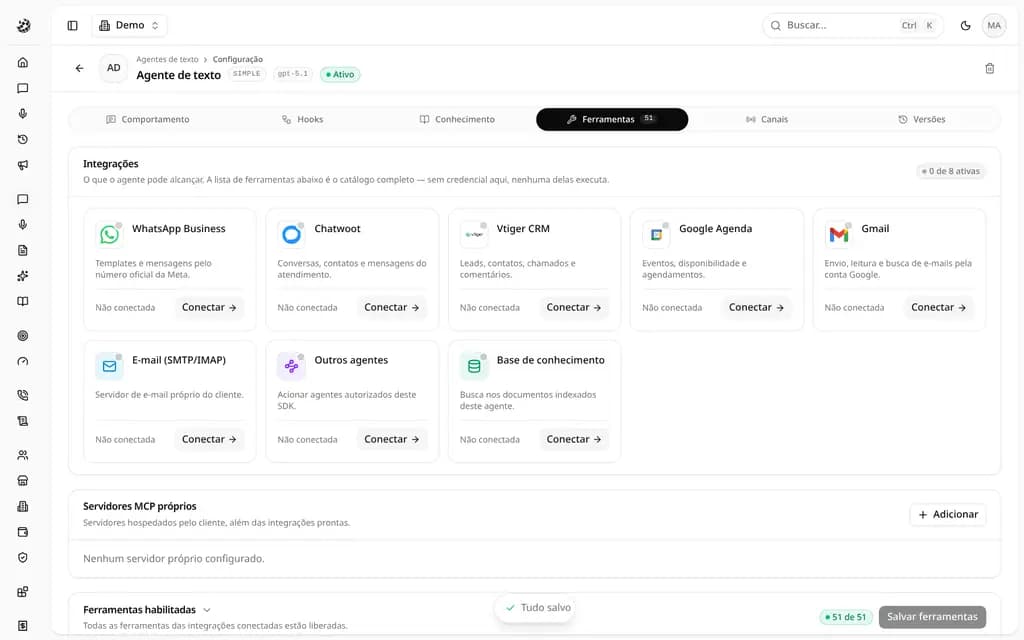Connect Vtiger CRM with Conectar
Viewport: 1024px width, 640px height.
tap(573, 308)
